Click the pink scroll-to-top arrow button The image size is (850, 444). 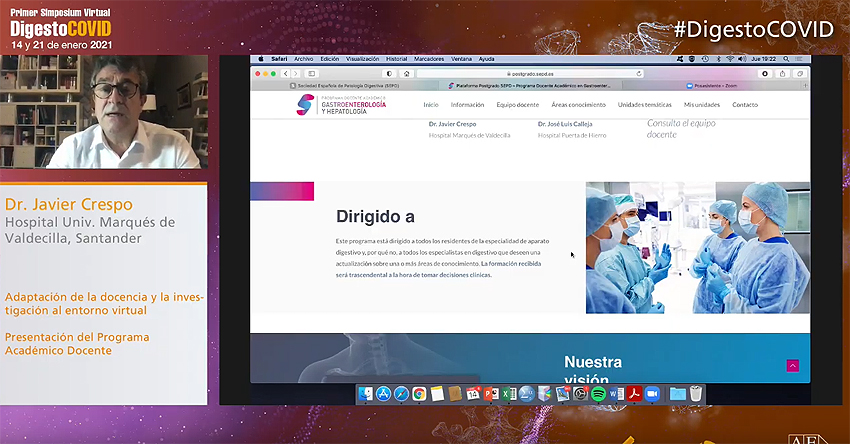coord(793,366)
